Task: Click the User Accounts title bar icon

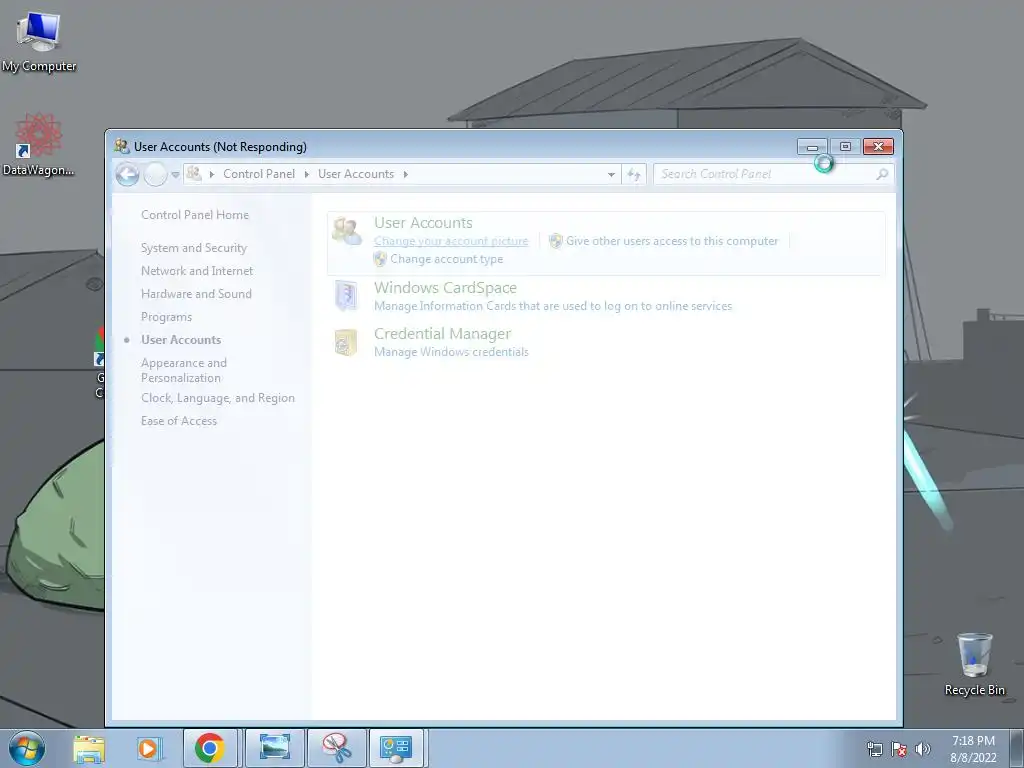Action: [x=121, y=146]
